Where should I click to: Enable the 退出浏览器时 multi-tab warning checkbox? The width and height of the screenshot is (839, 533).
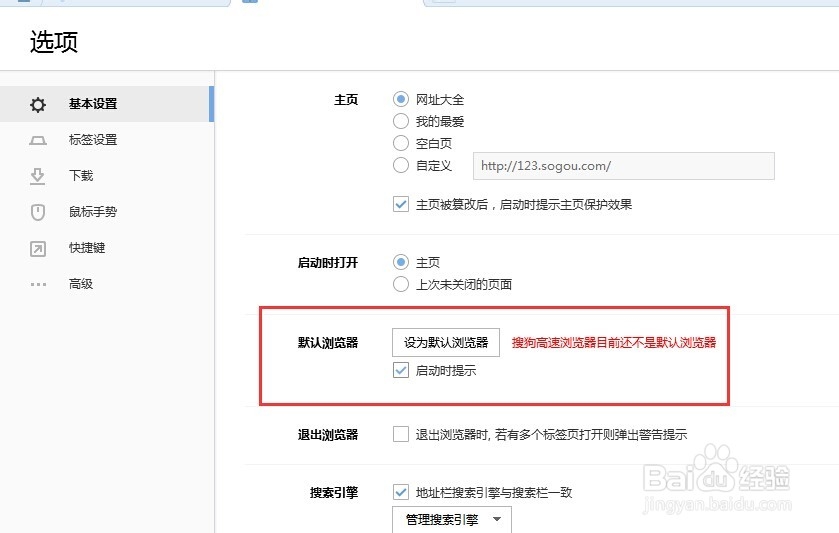point(401,434)
